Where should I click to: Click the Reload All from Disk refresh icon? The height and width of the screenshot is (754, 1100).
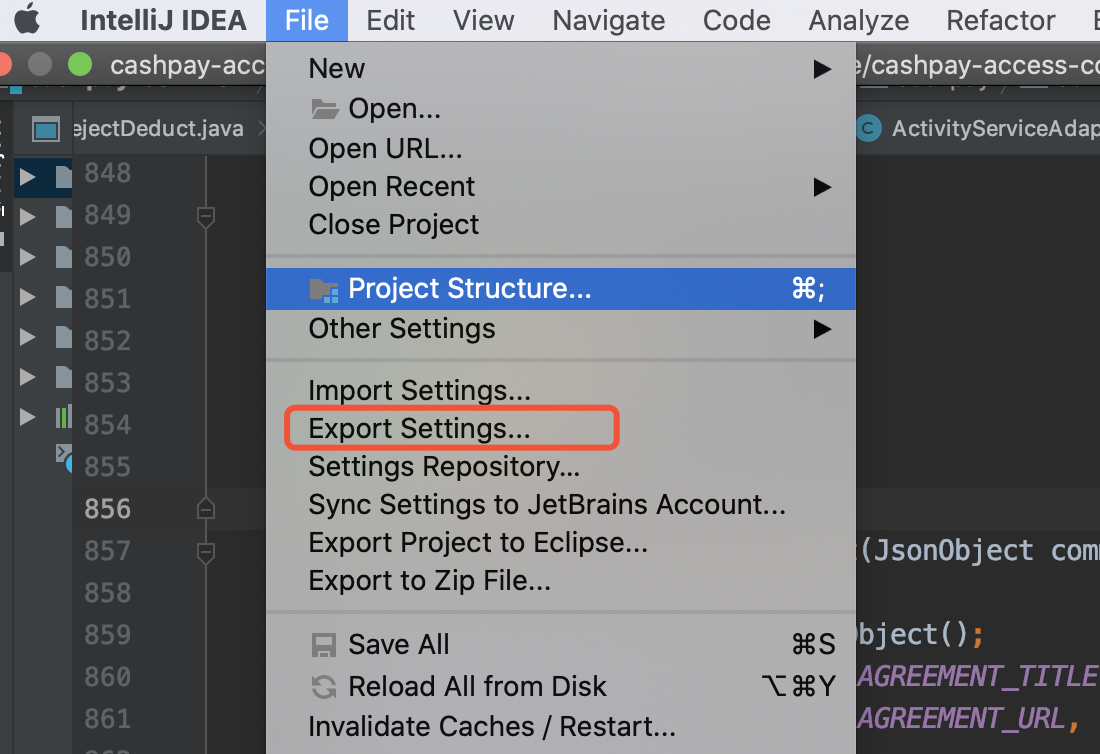coord(324,687)
